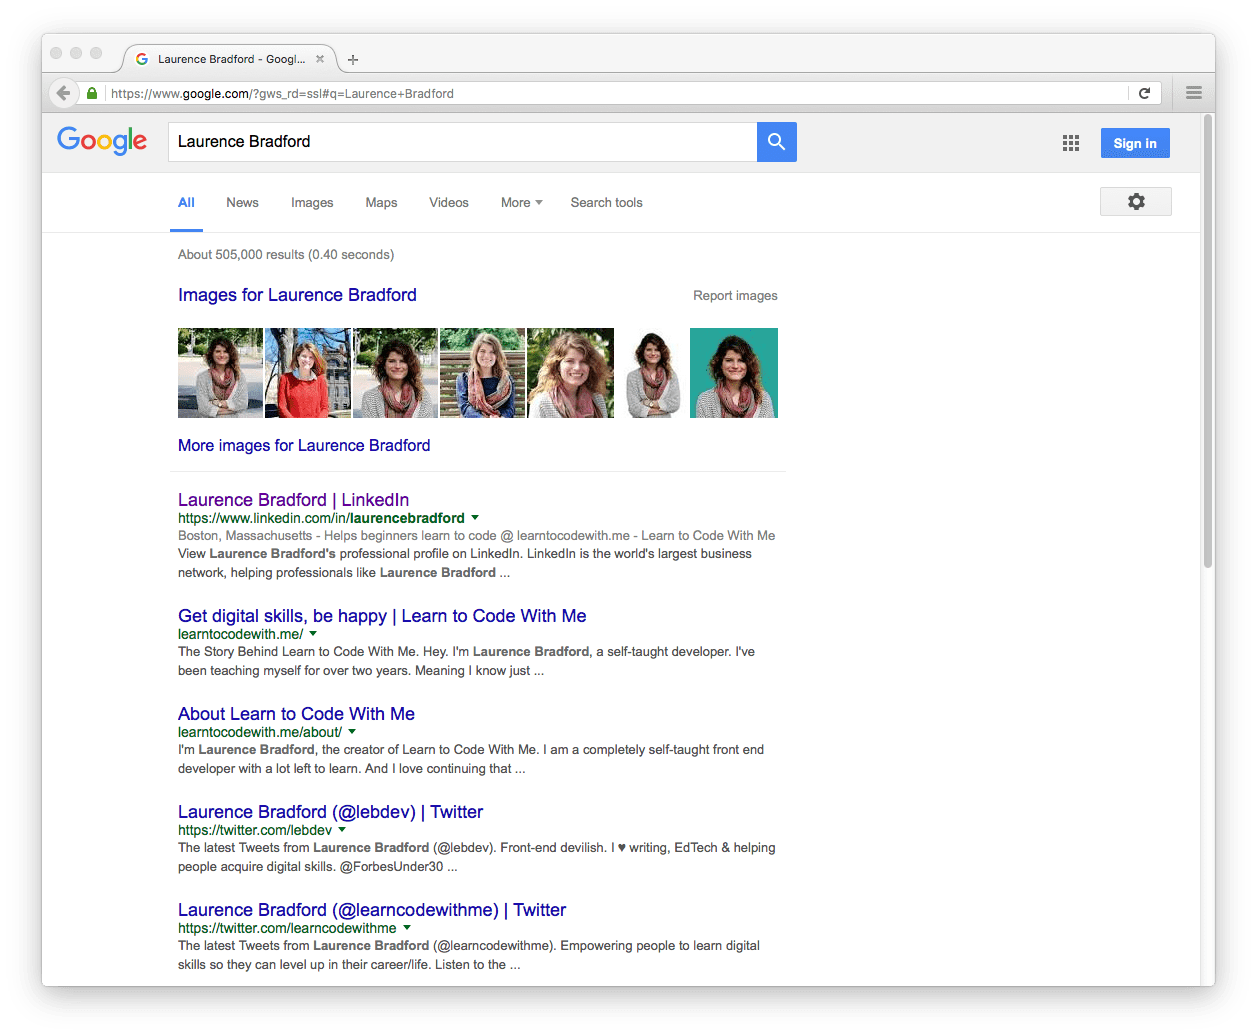The width and height of the screenshot is (1257, 1036).
Task: Open the thumbnail with red sweater
Action: coord(308,373)
